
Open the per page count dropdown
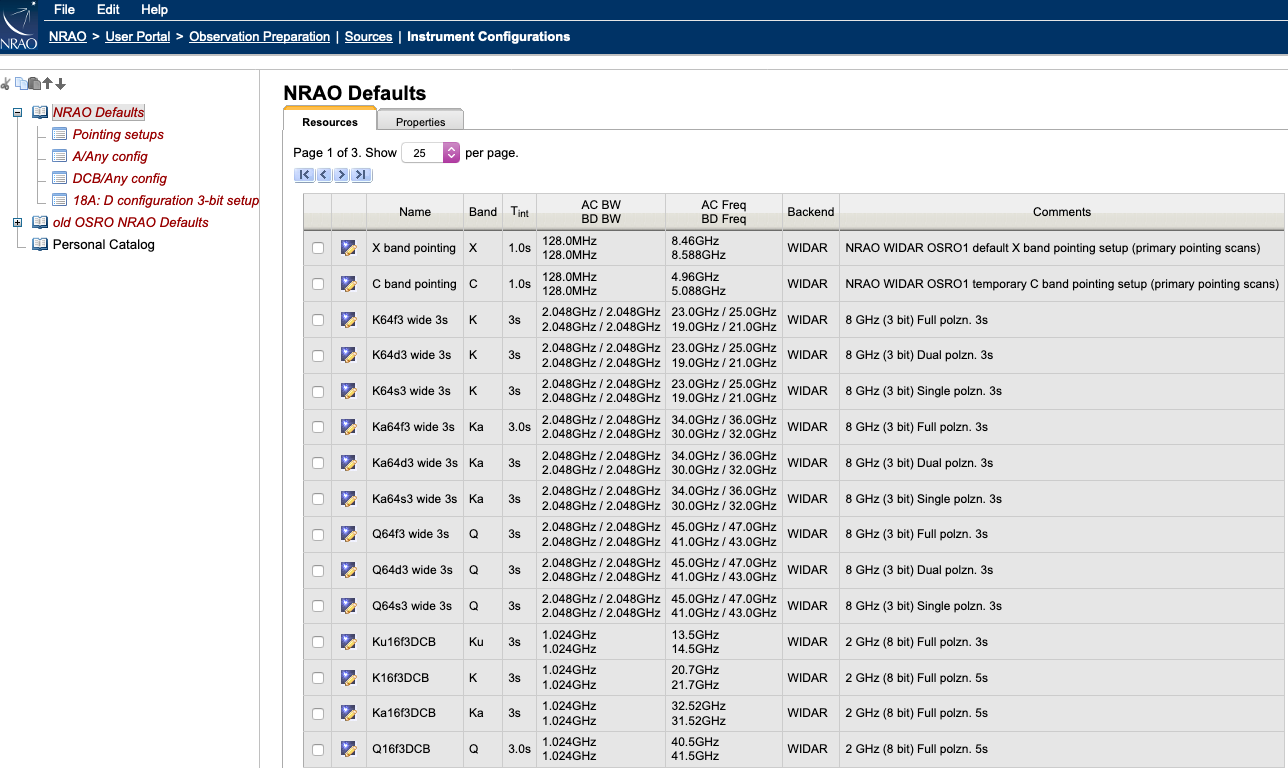(450, 153)
